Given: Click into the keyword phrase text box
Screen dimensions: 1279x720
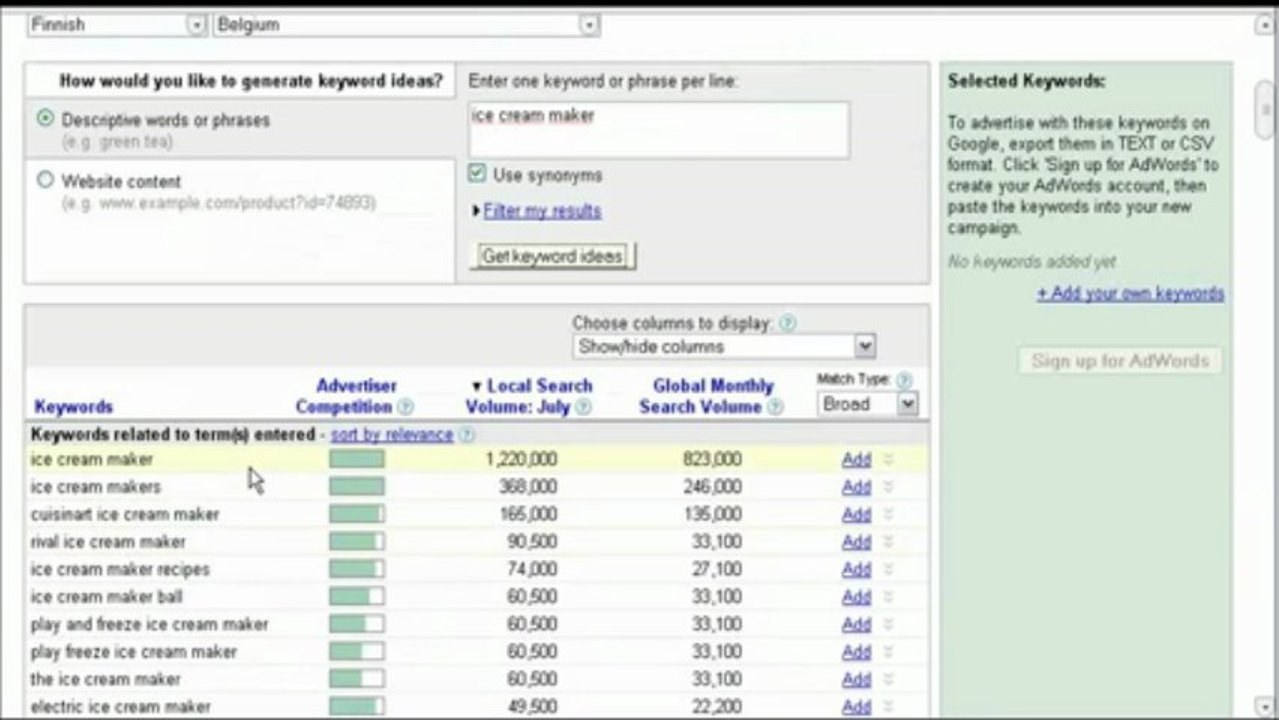Looking at the screenshot, I should (x=659, y=129).
